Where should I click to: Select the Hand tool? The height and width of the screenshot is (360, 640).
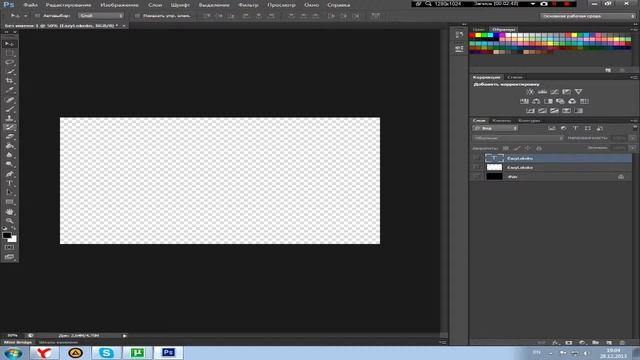(9, 212)
